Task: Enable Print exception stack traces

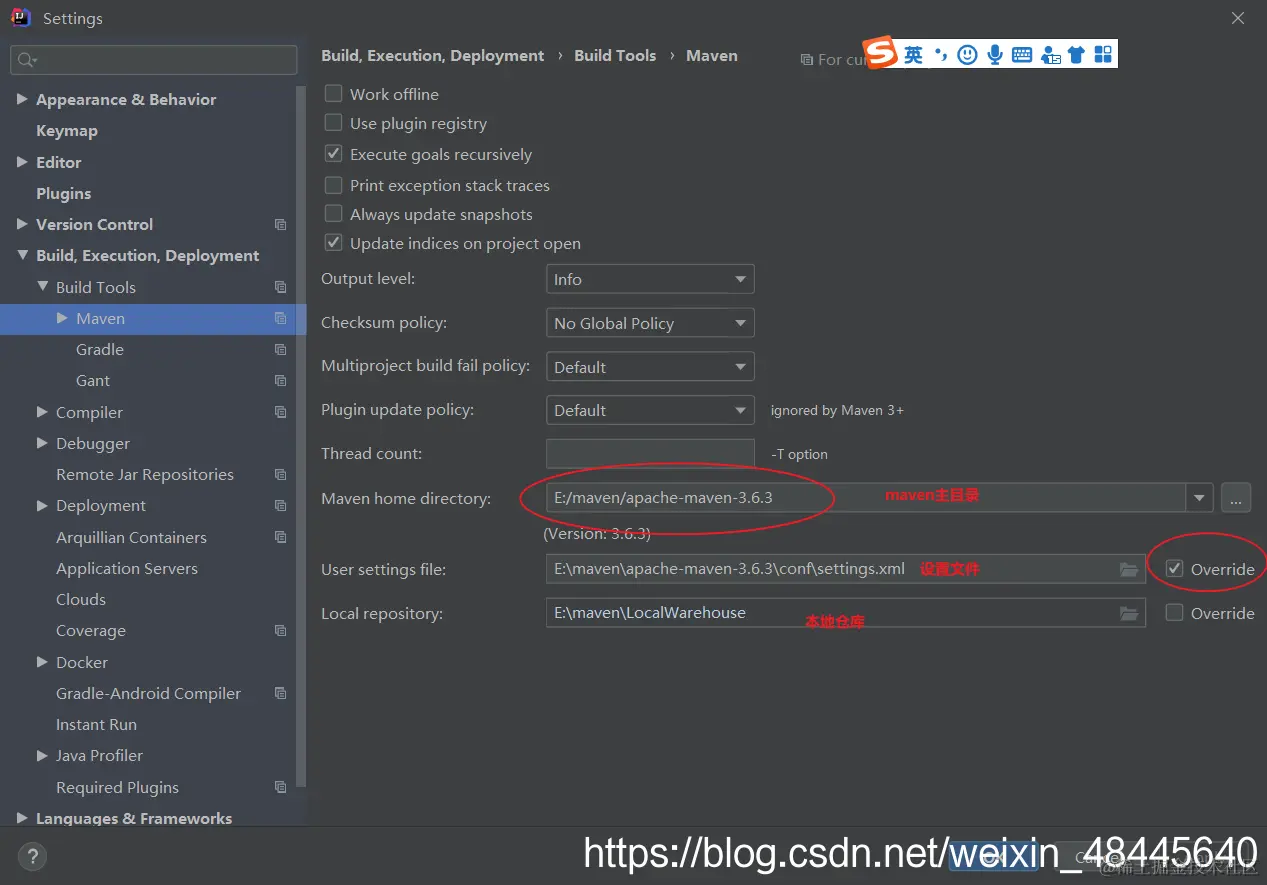Action: (333, 185)
